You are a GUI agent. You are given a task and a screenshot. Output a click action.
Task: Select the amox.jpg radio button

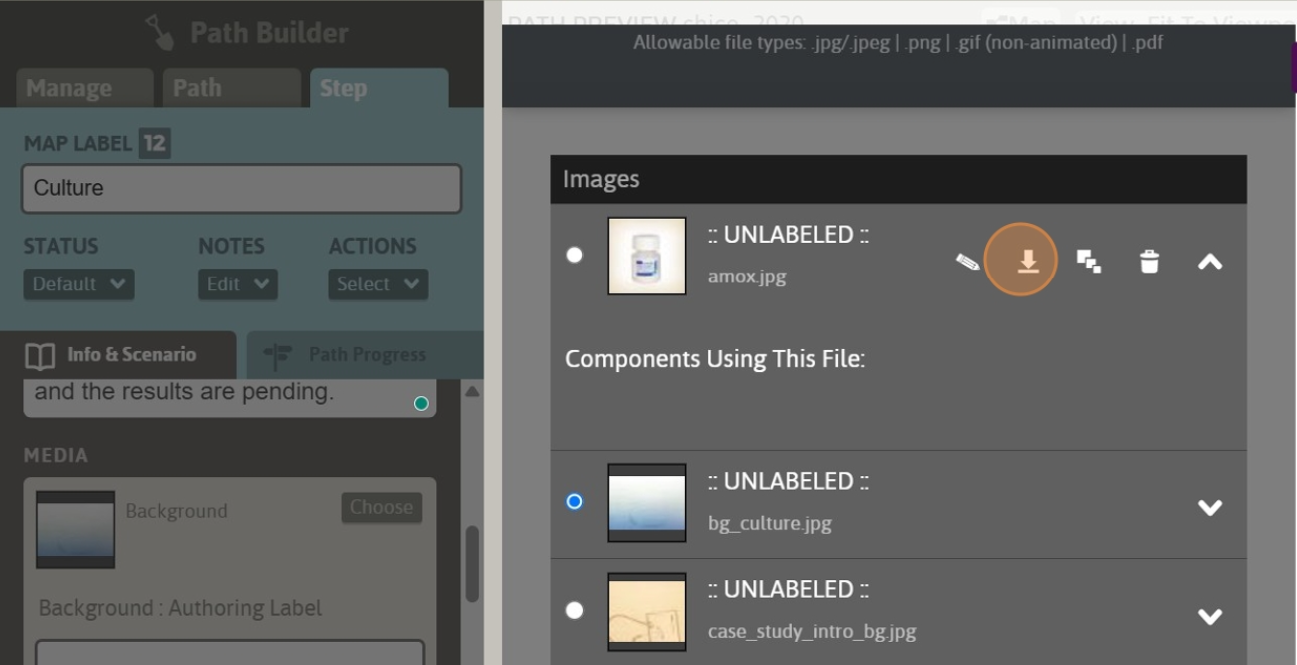click(x=574, y=255)
